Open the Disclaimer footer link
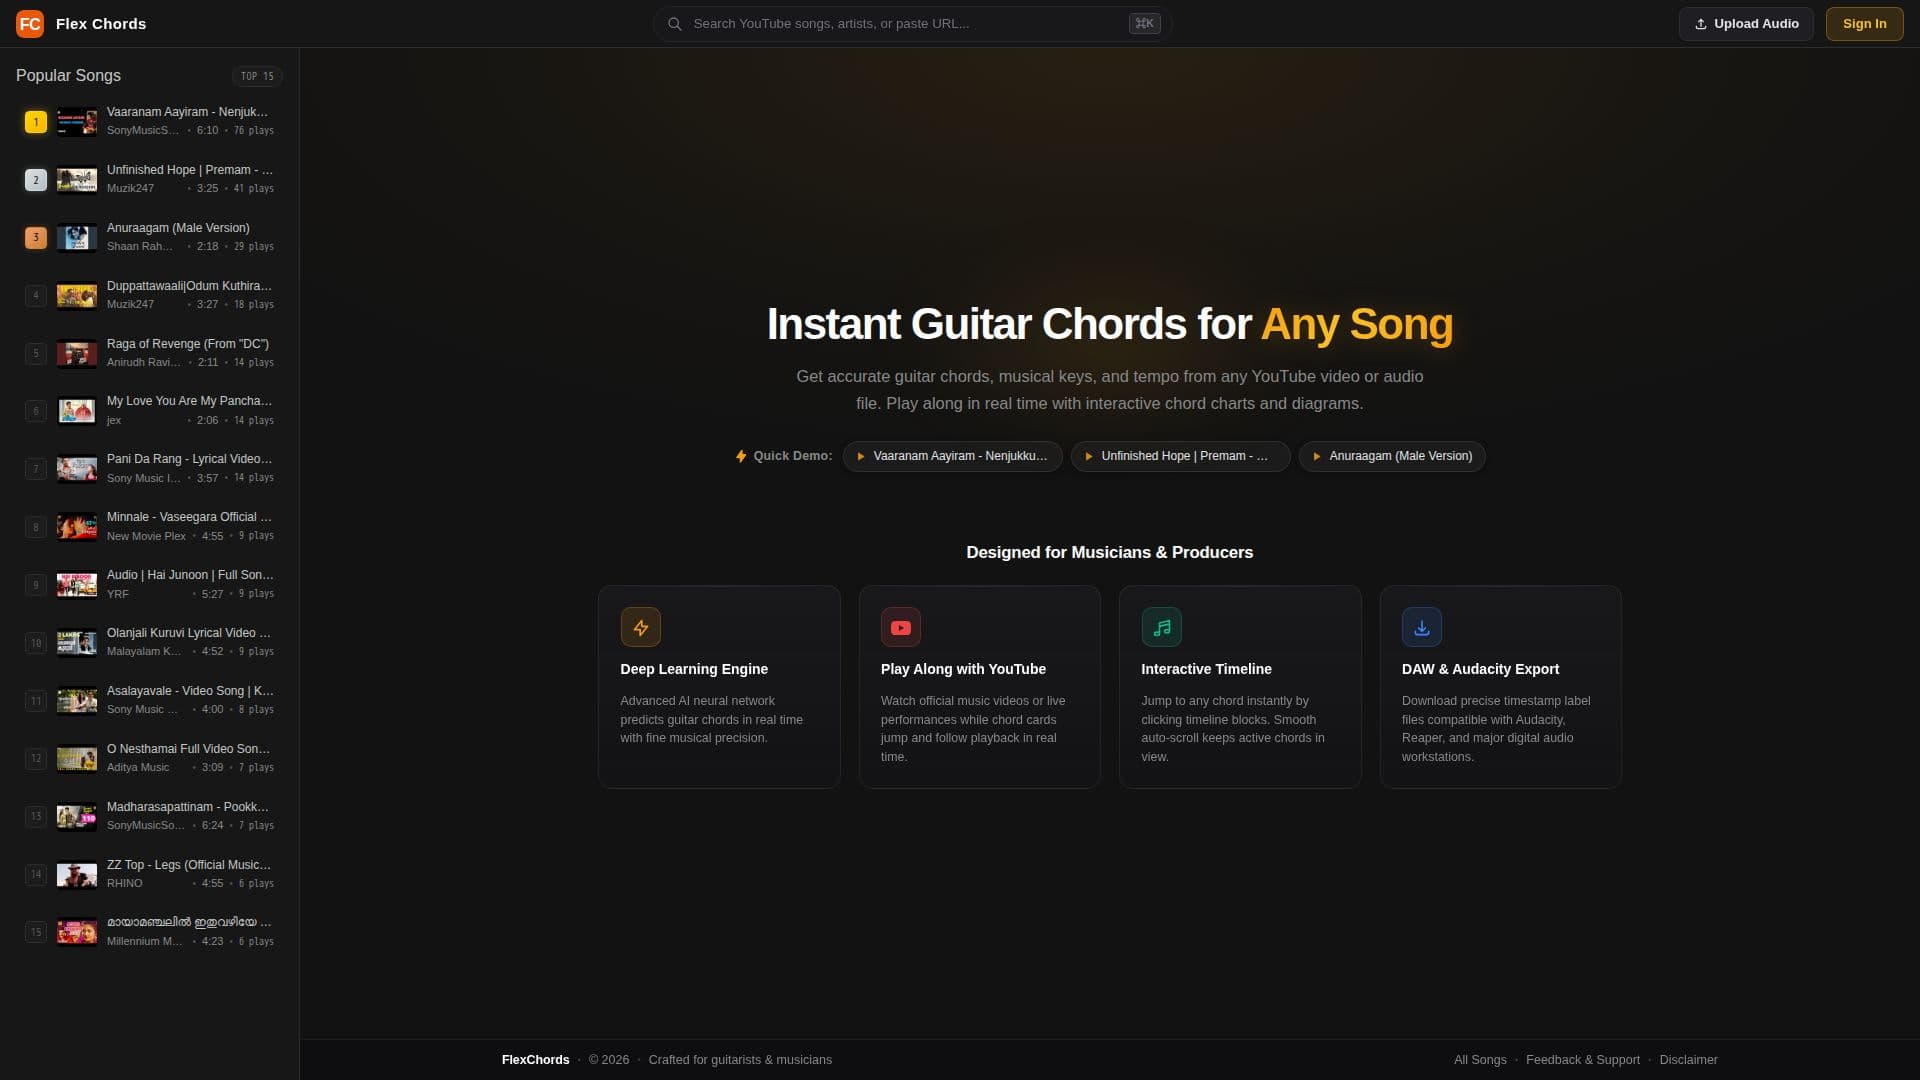The width and height of the screenshot is (1920, 1080). pyautogui.click(x=1688, y=1060)
